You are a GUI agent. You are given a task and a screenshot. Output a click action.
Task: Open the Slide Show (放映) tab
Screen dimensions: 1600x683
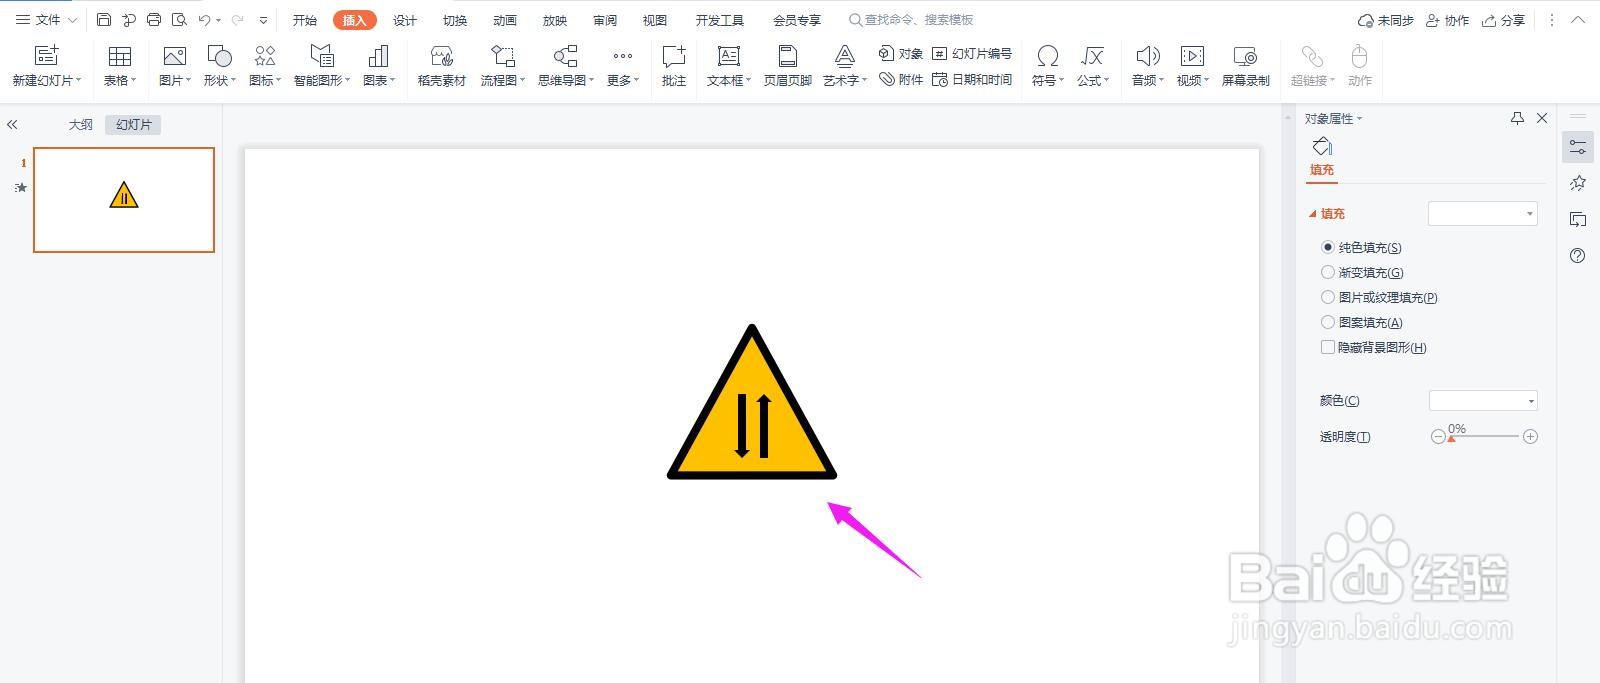tap(555, 20)
